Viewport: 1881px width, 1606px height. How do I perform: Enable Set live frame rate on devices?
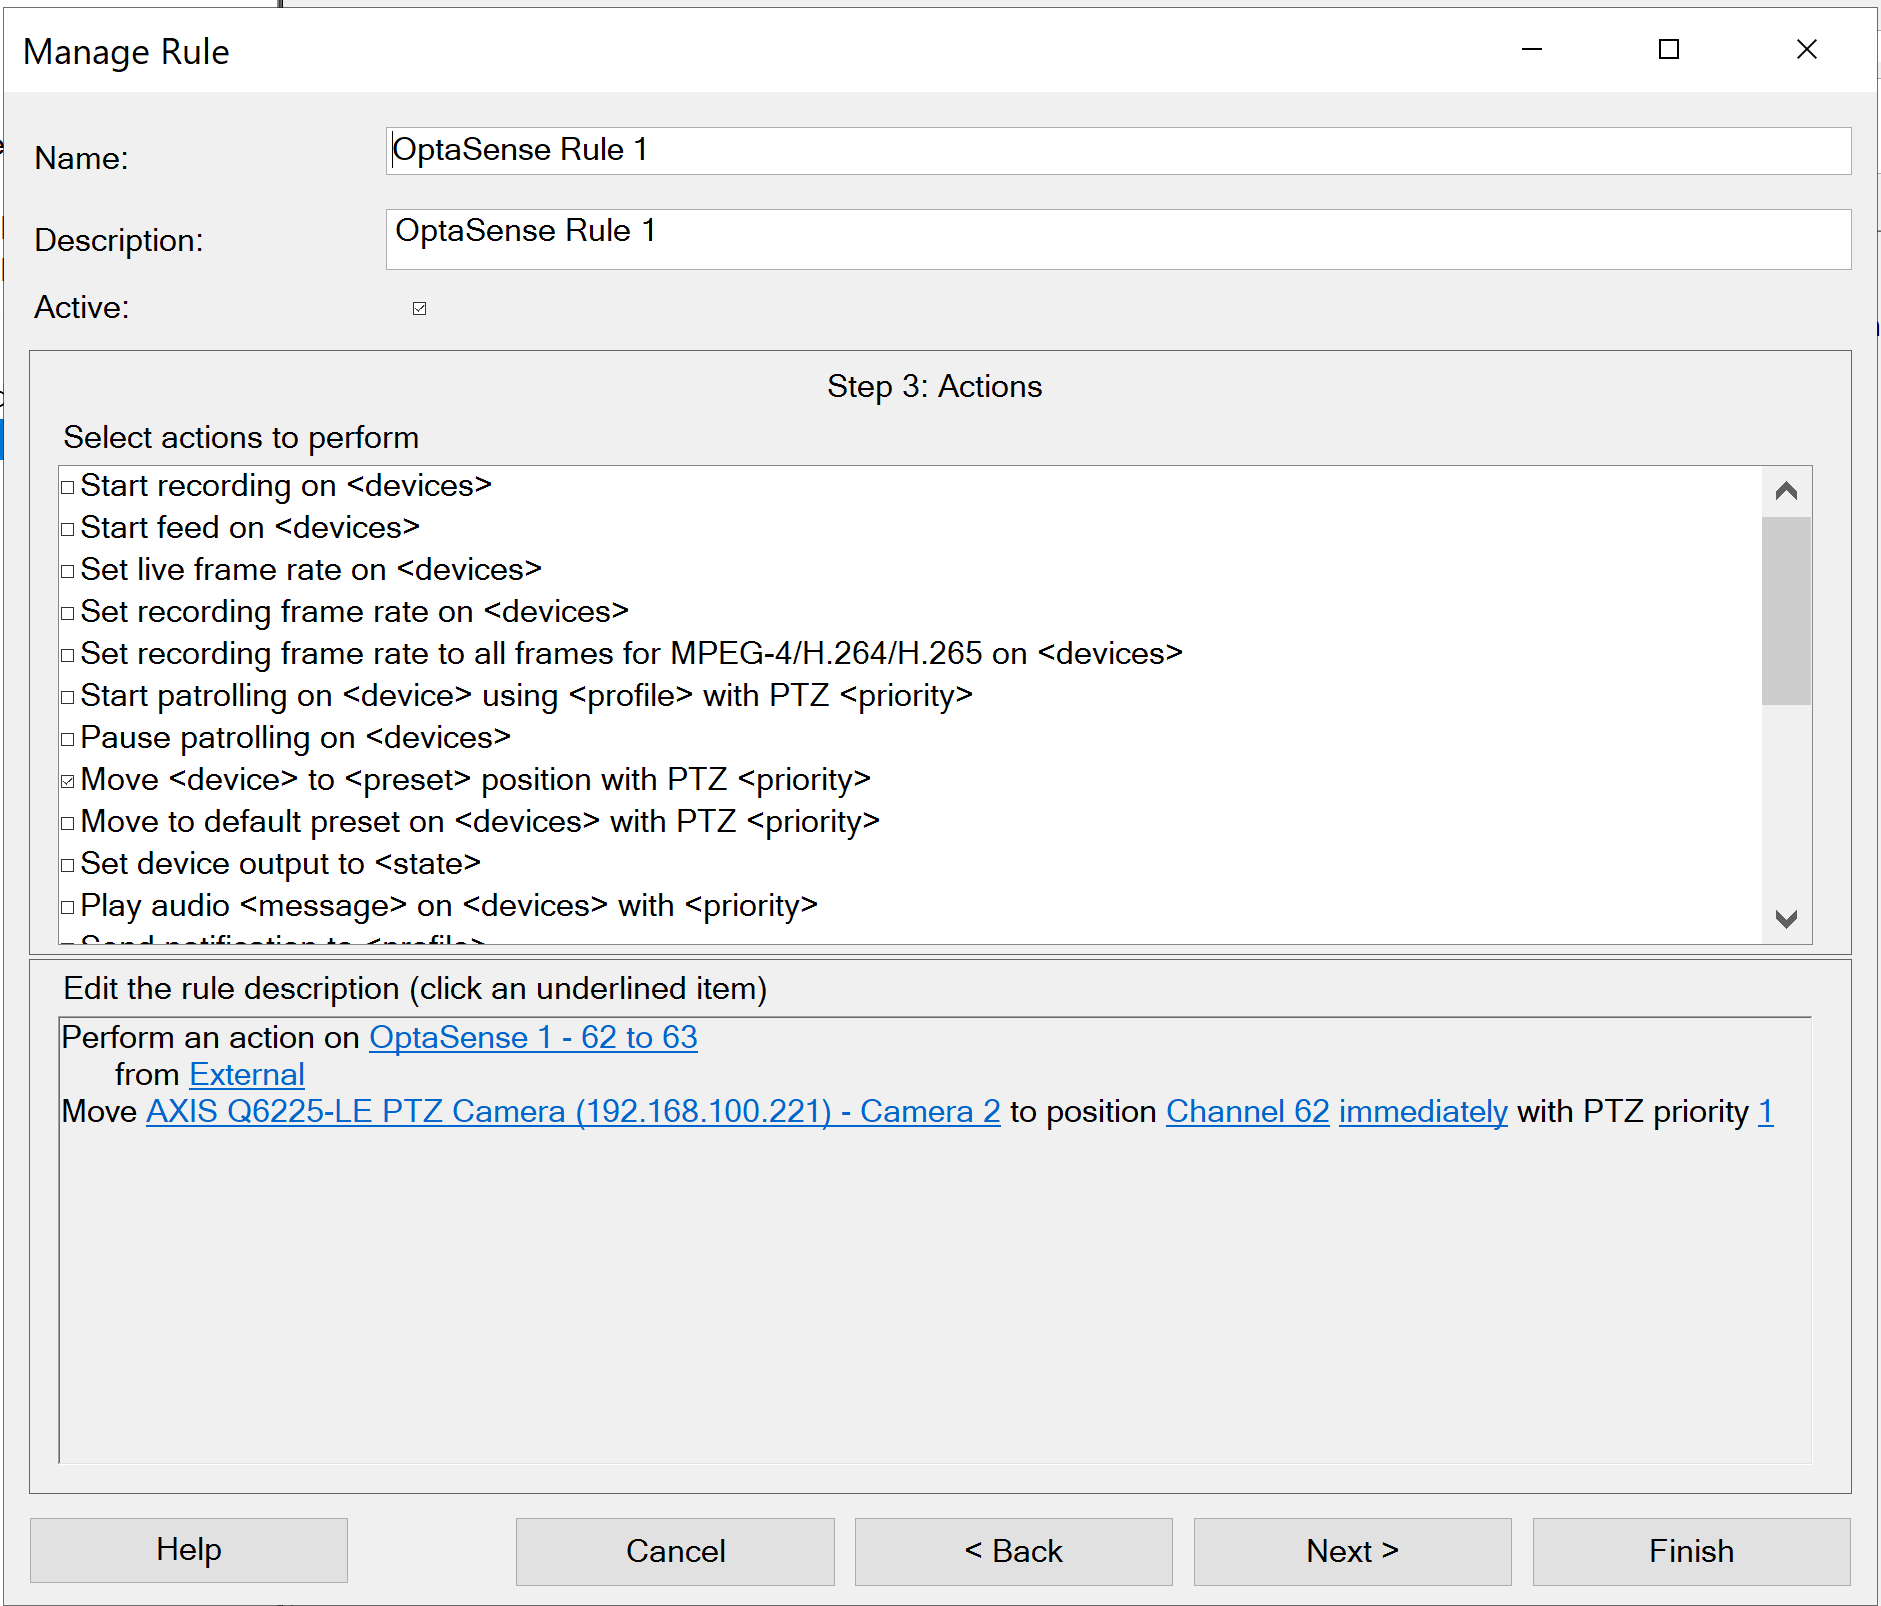click(68, 572)
